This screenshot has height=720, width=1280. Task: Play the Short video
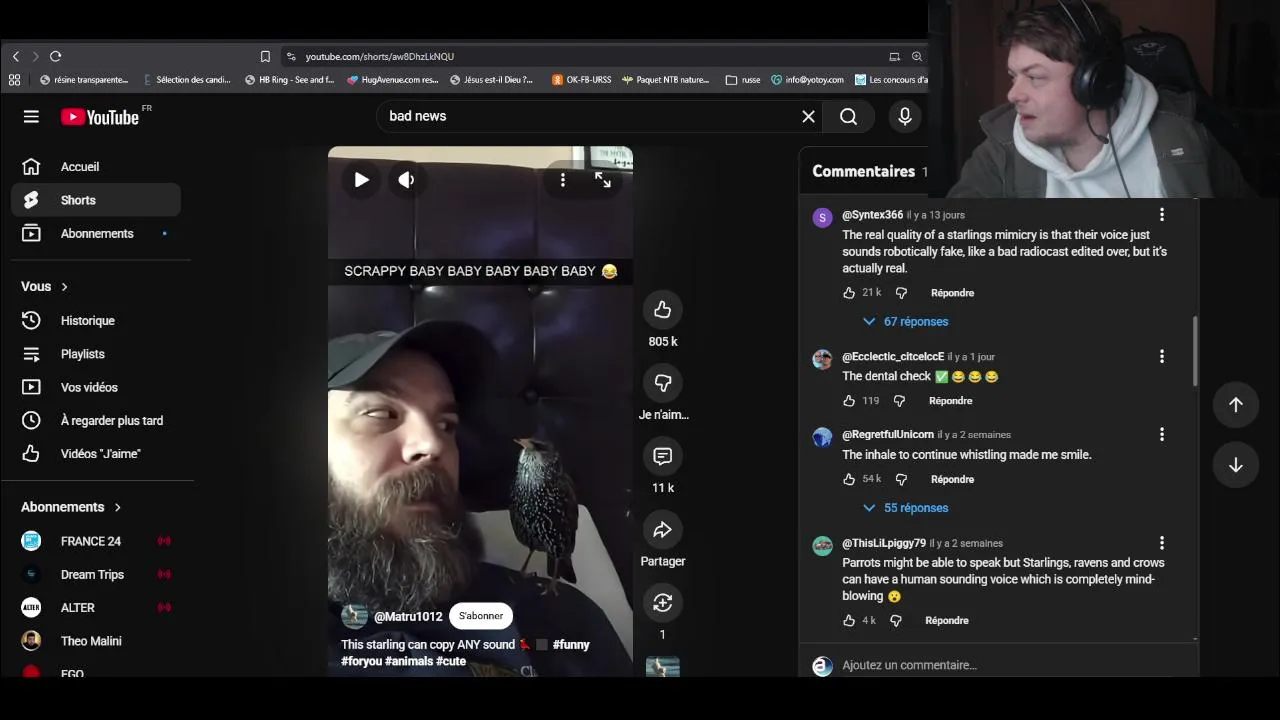(x=362, y=180)
